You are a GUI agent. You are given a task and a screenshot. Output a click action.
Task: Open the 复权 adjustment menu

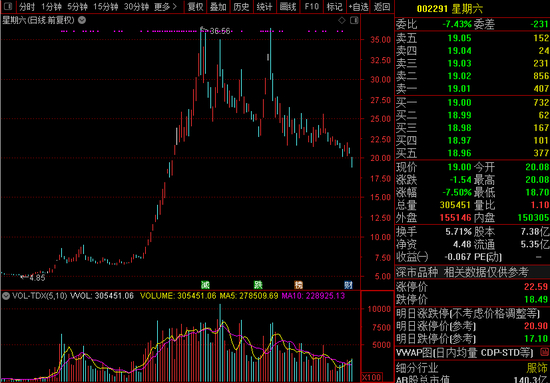[x=195, y=6]
